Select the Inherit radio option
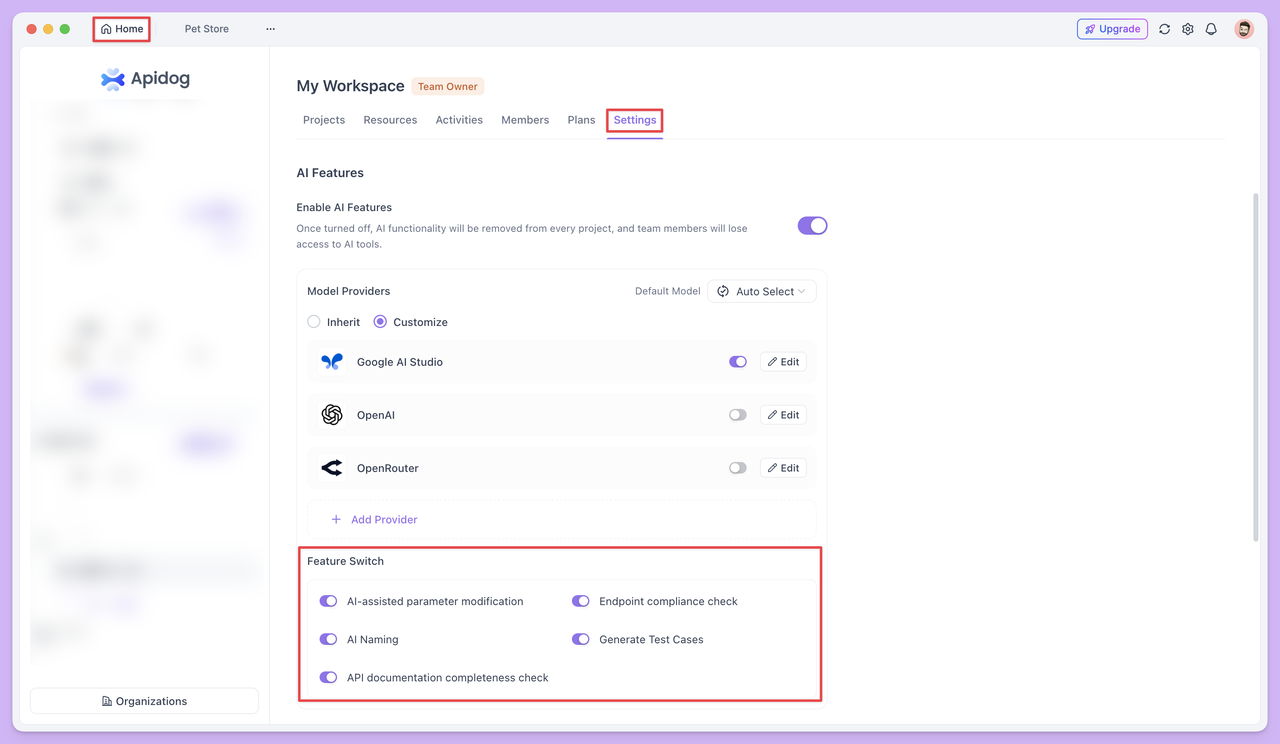 [x=312, y=321]
